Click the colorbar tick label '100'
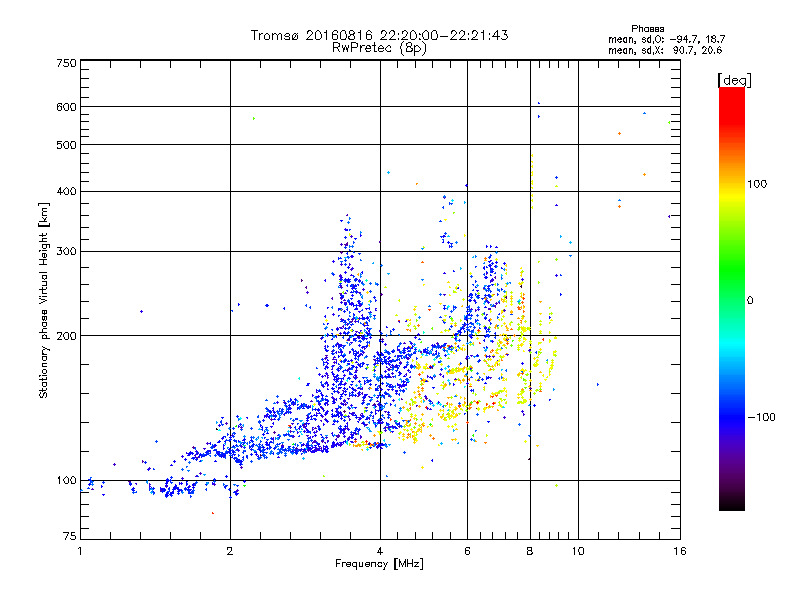 (x=757, y=184)
